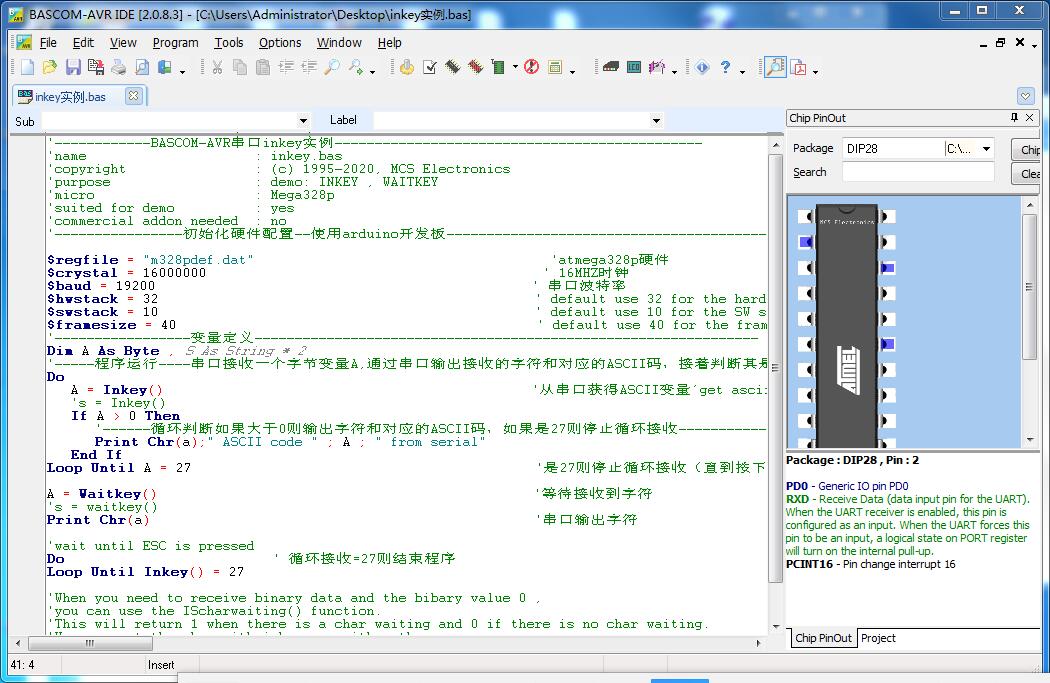Open the Options menu
This screenshot has height=683, width=1050.
click(280, 43)
